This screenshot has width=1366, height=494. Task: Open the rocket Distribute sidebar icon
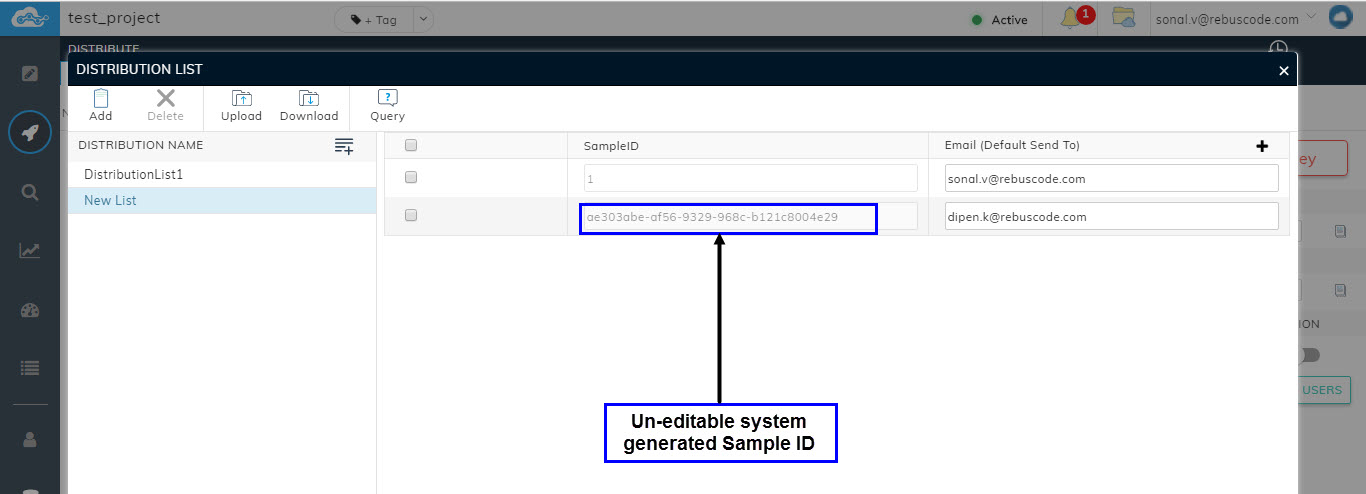tap(30, 132)
